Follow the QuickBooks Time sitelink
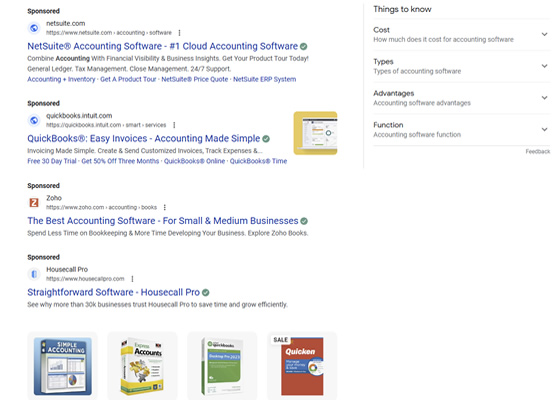The image size is (560, 400). [258, 161]
